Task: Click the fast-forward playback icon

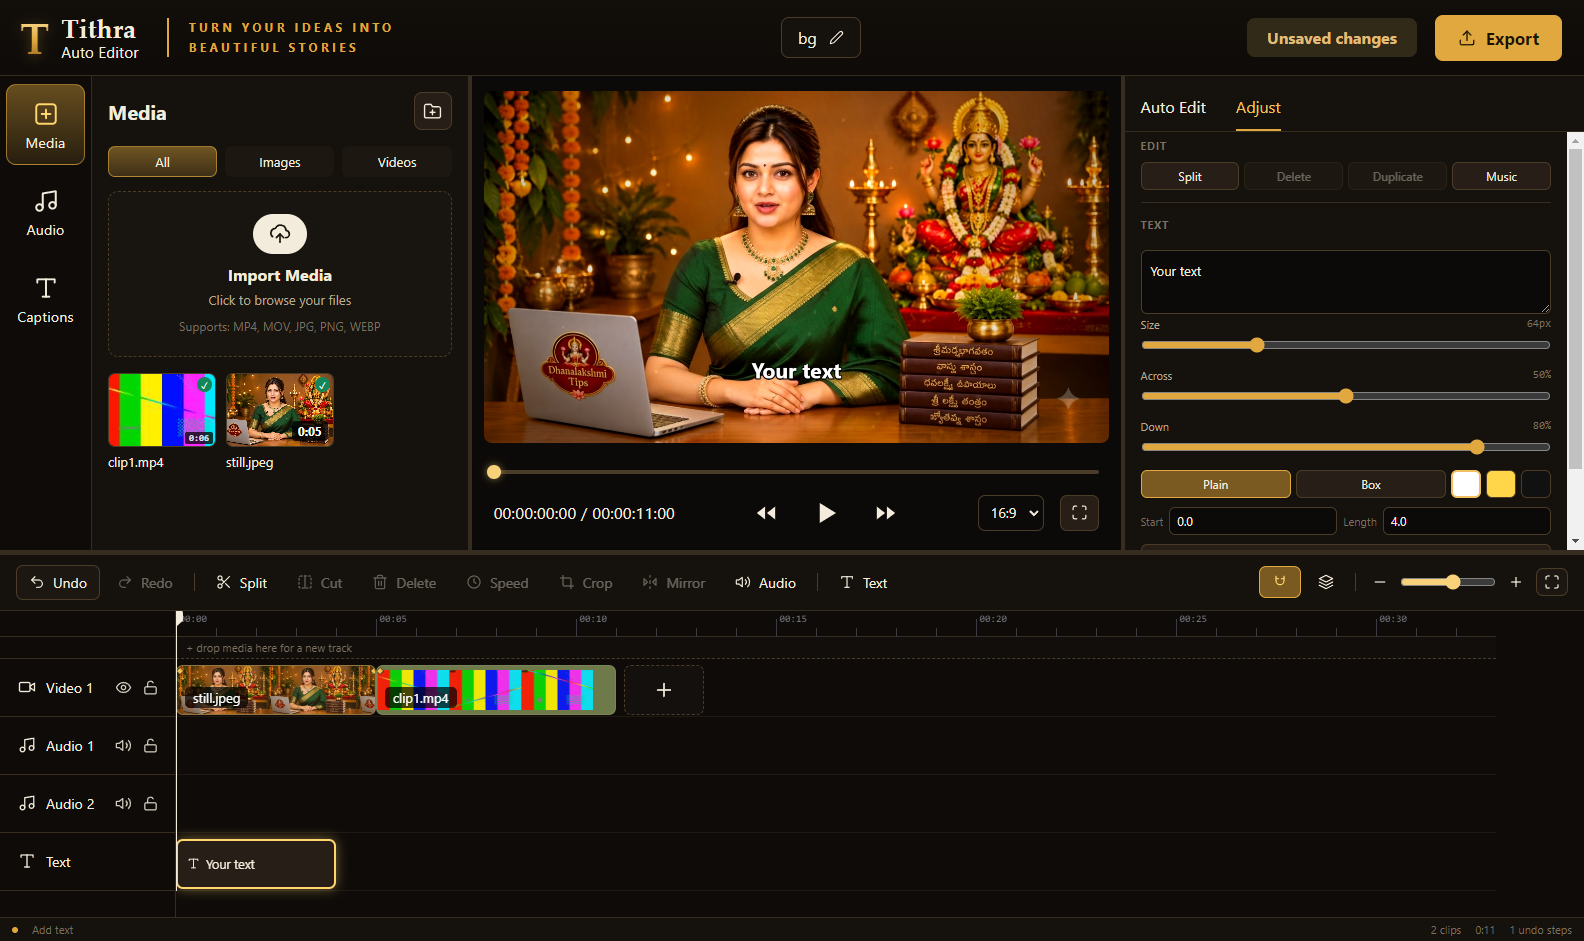Action: [885, 513]
